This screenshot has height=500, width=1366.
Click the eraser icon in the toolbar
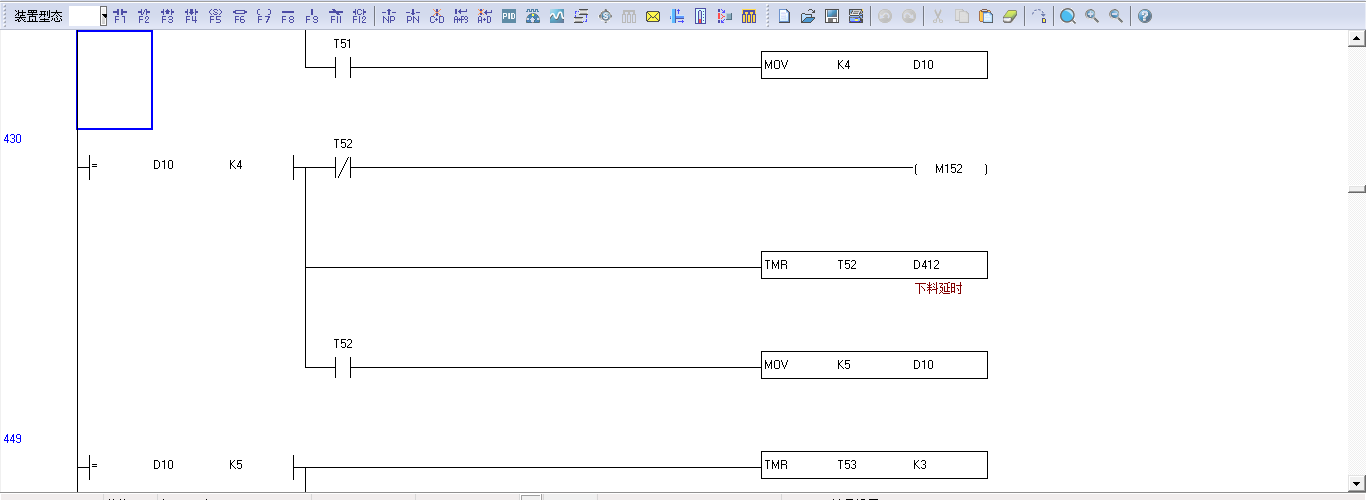tap(1010, 16)
